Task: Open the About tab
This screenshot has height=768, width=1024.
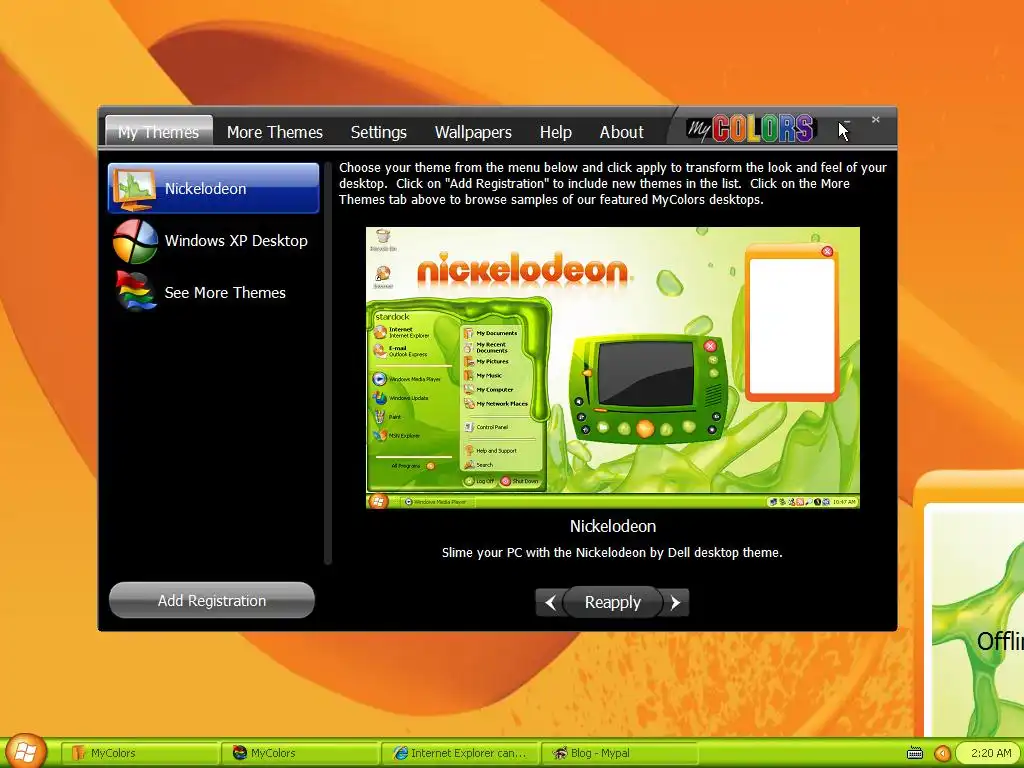Action: [x=622, y=132]
